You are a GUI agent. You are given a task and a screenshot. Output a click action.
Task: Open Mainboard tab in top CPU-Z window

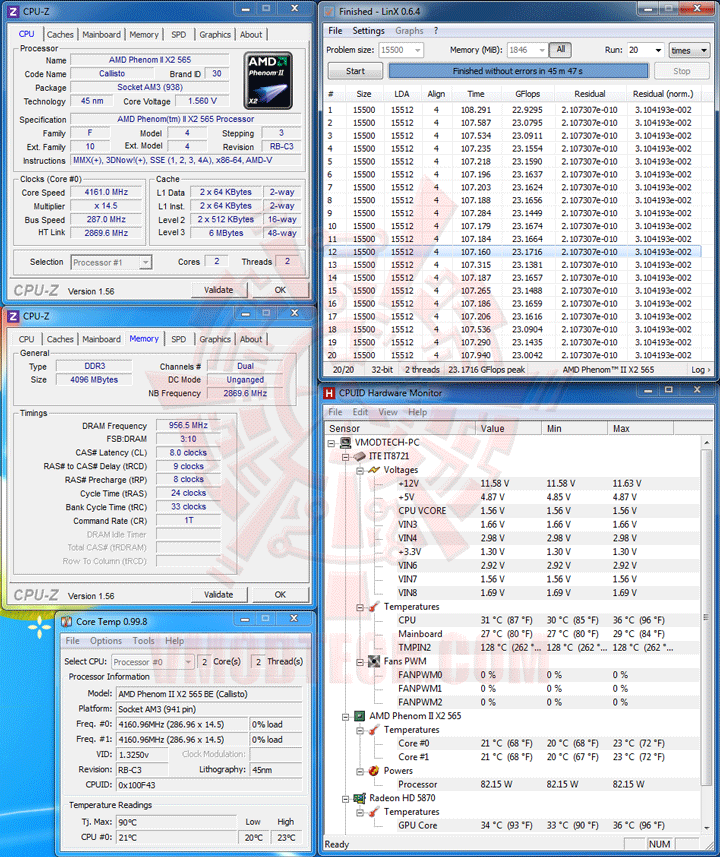pos(102,34)
